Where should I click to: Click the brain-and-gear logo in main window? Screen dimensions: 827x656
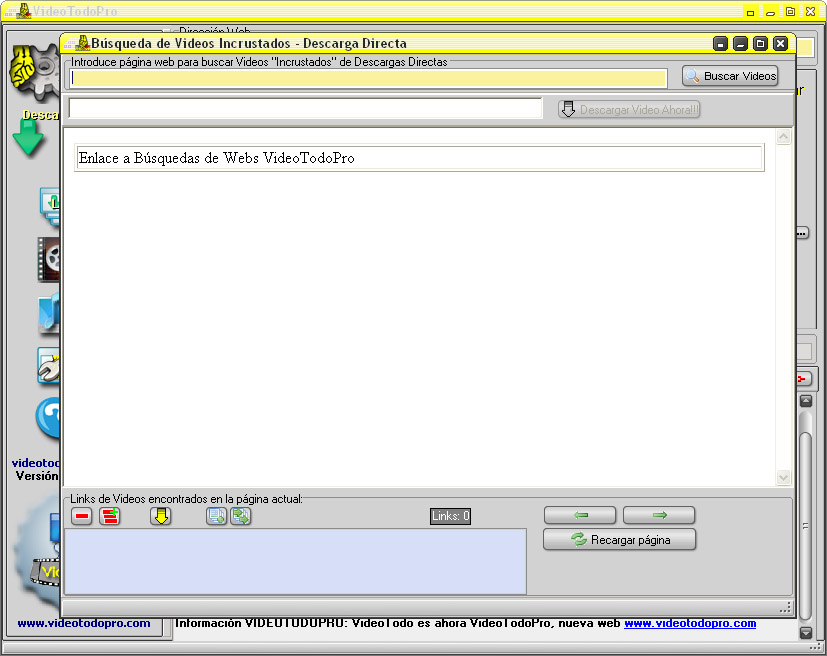click(x=34, y=71)
